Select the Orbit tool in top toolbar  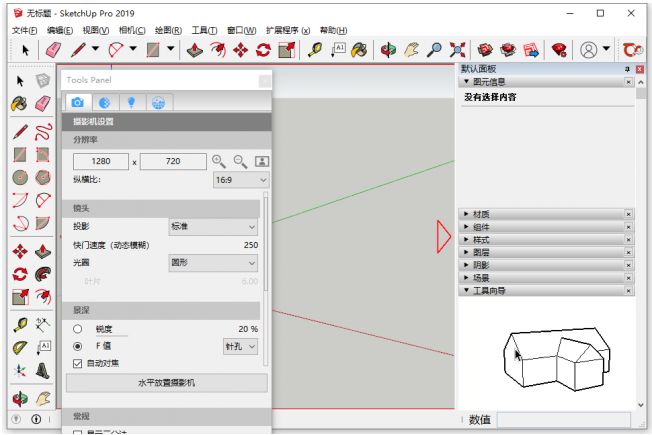388,50
